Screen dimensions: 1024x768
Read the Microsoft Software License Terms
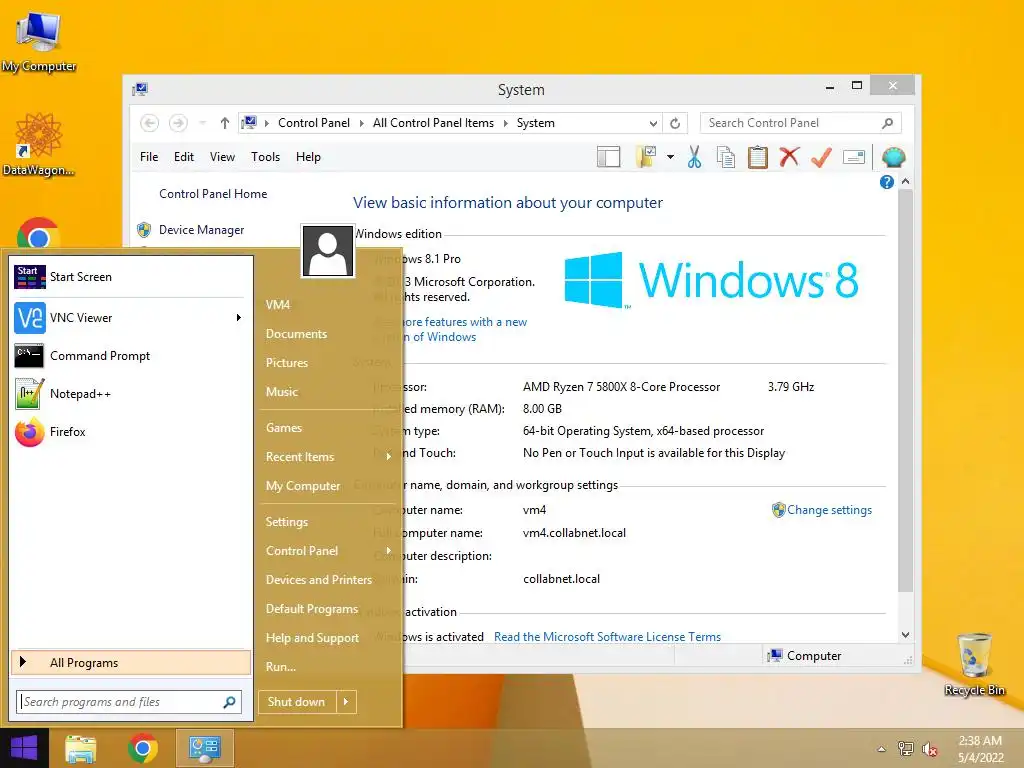(607, 637)
